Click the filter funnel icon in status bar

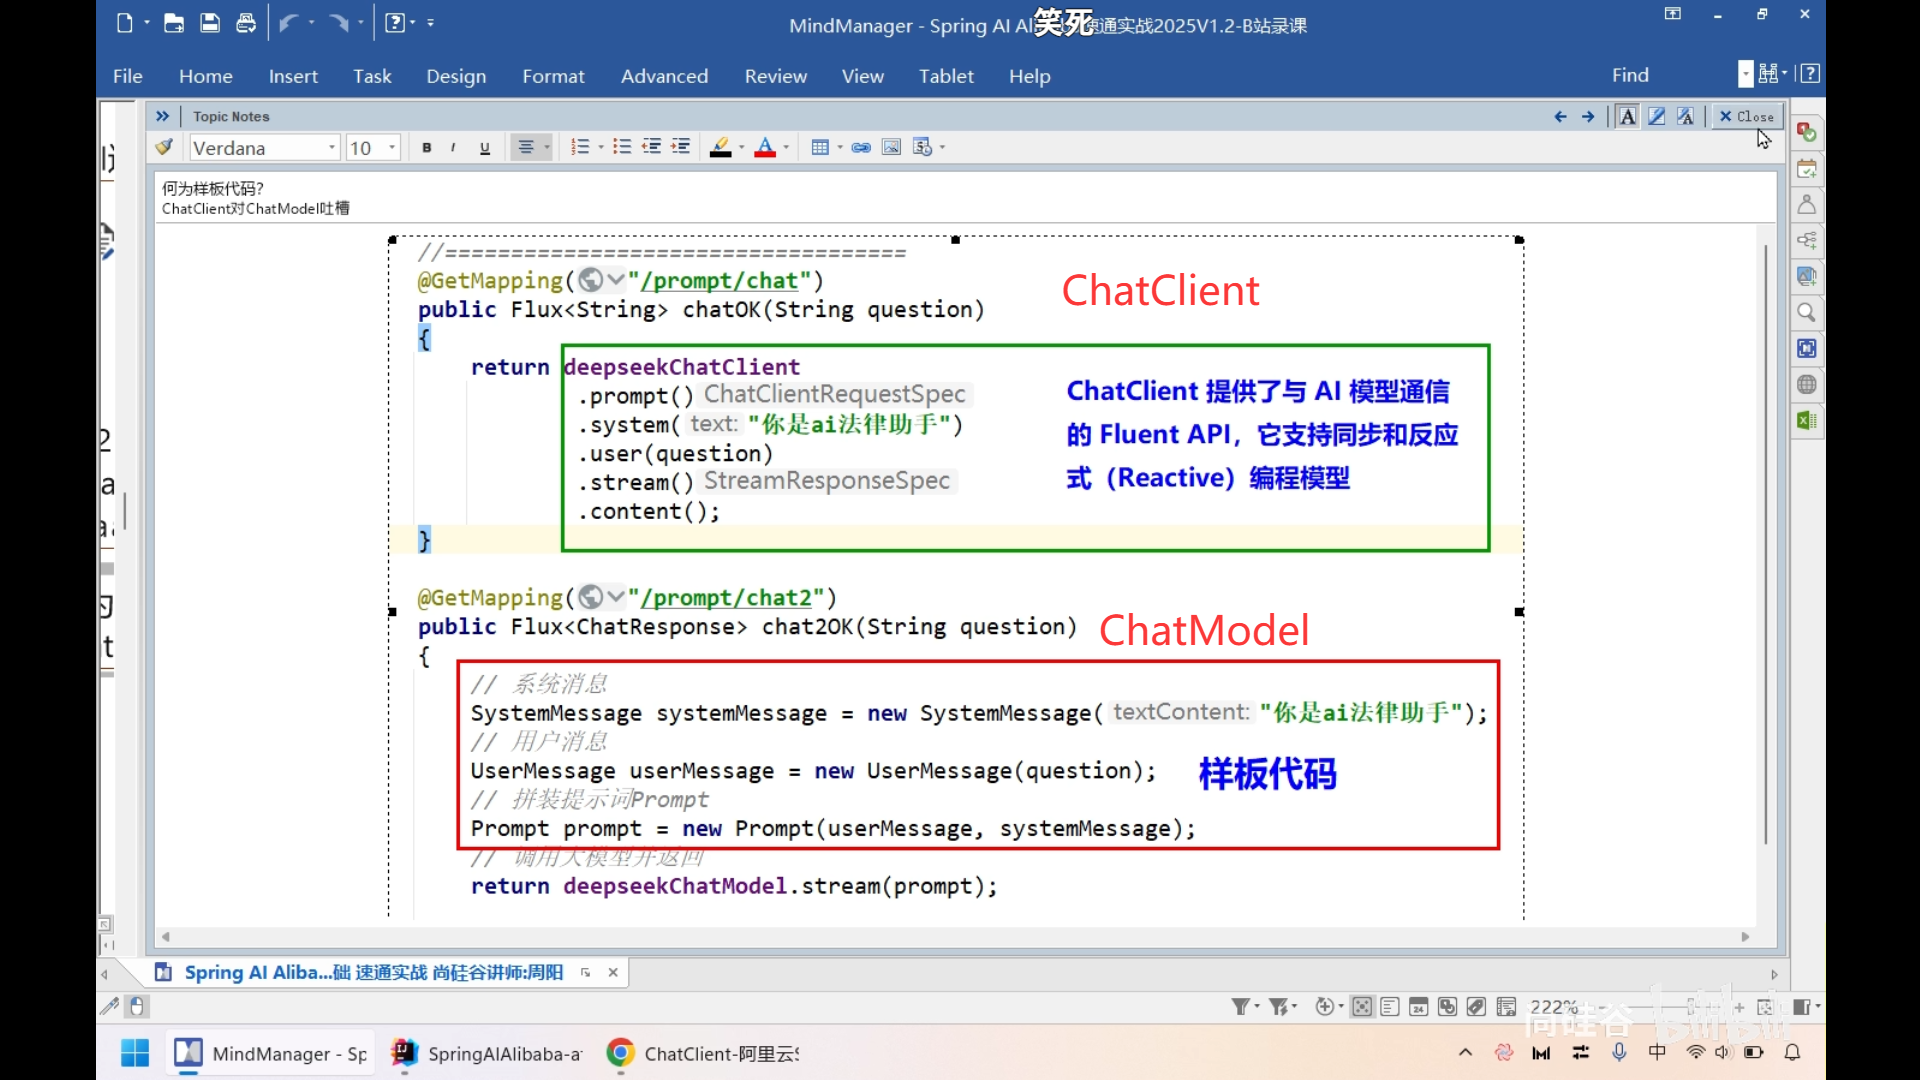[x=1240, y=1007]
